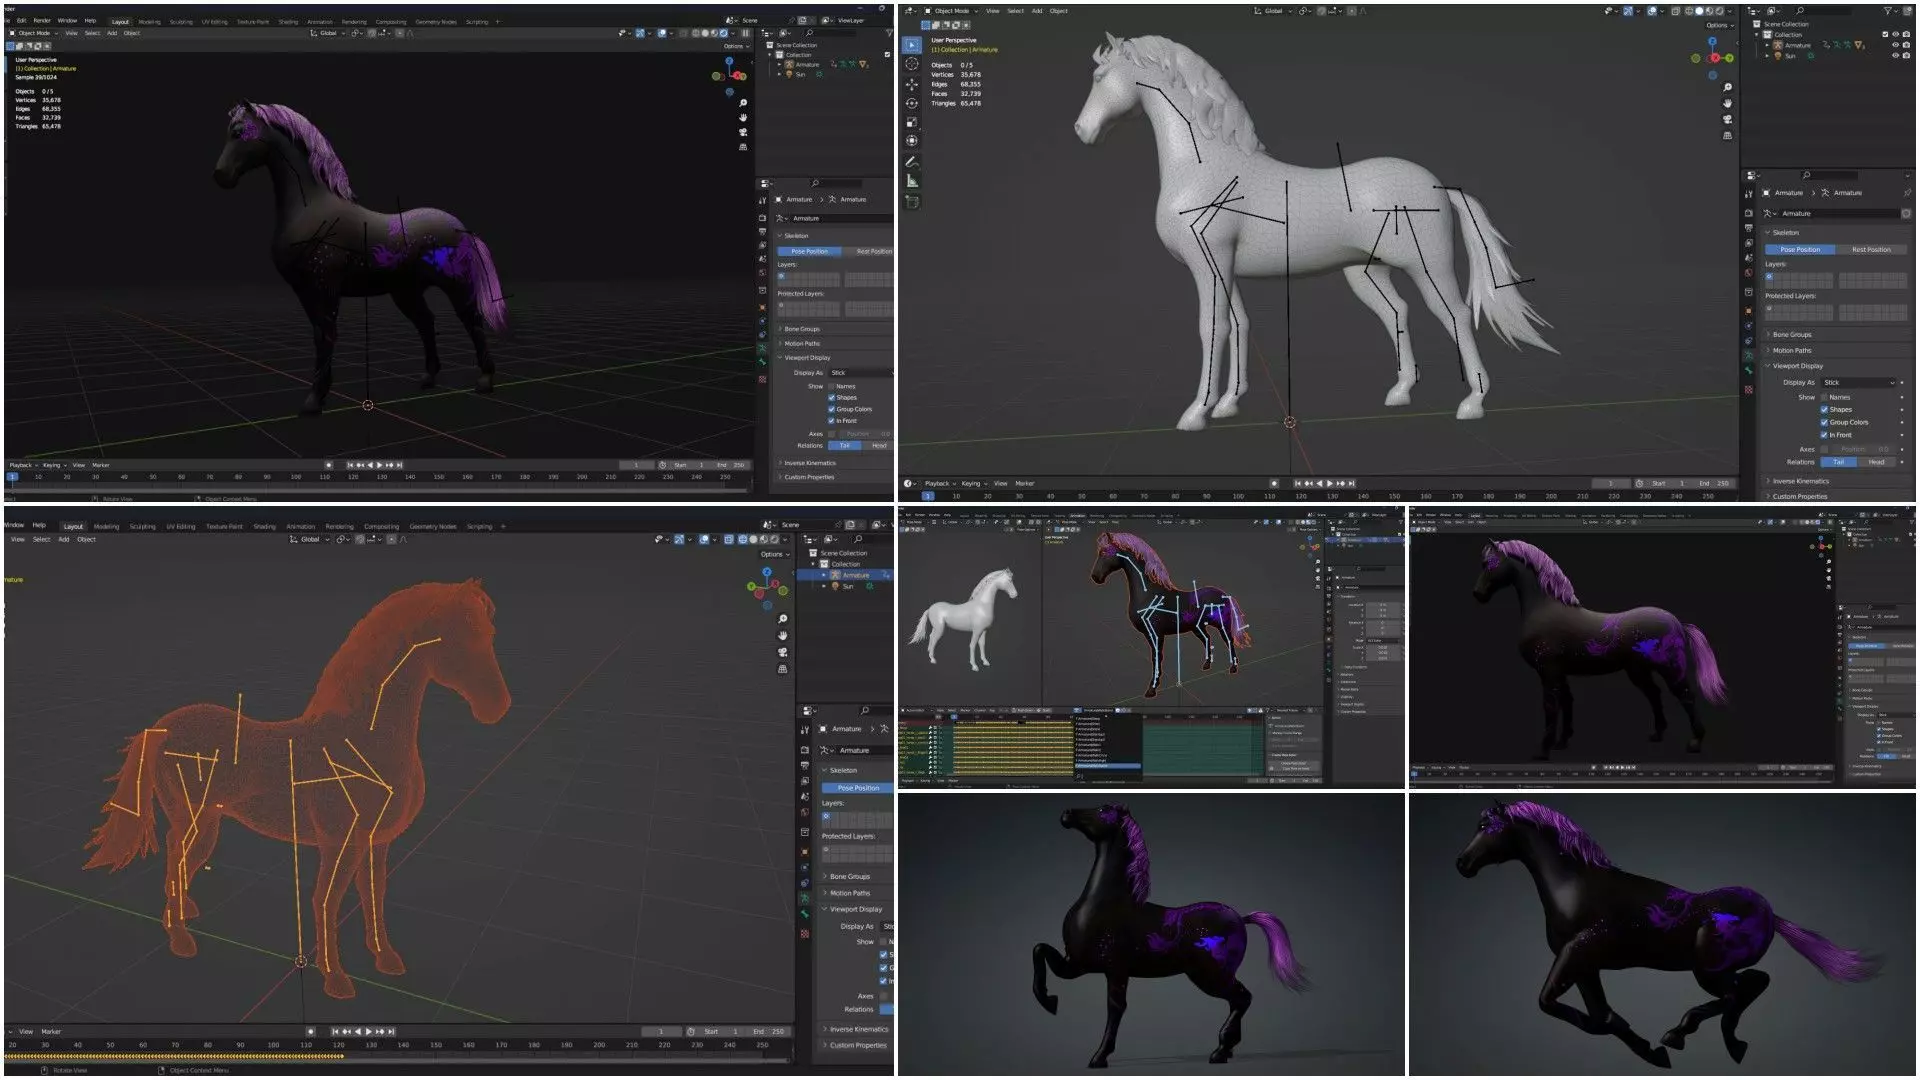Hide Sun via eye icon in gray-horse outliner
The height and width of the screenshot is (1080, 1920).
(x=1895, y=56)
